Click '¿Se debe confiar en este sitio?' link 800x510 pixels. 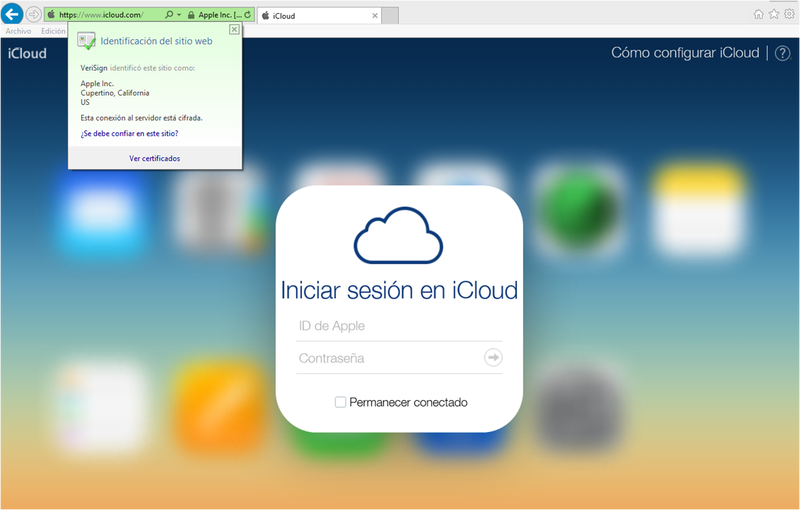[x=129, y=134]
